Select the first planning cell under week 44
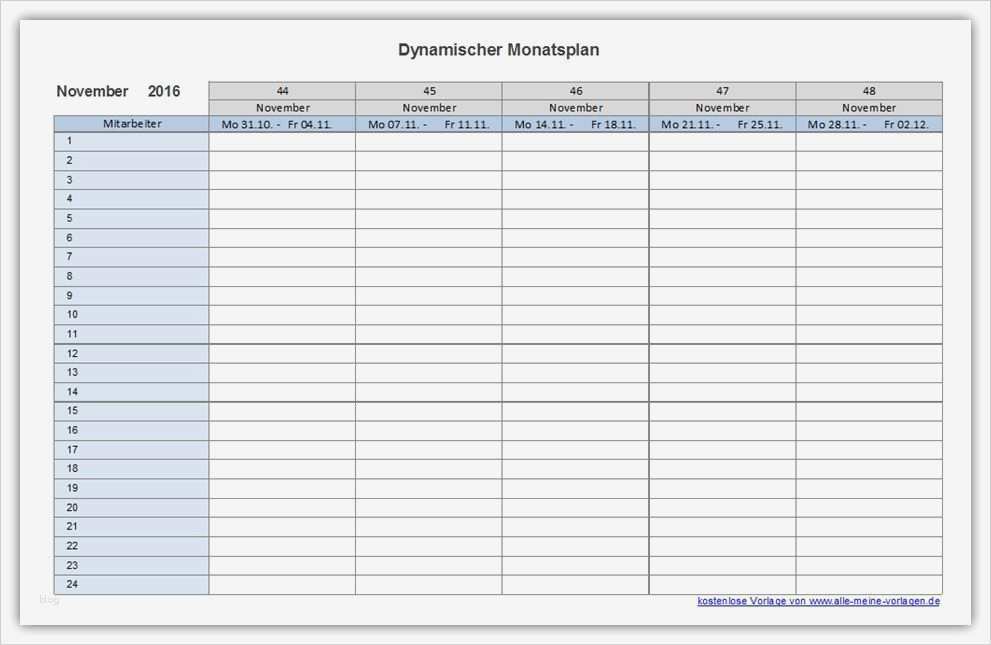 coord(281,141)
